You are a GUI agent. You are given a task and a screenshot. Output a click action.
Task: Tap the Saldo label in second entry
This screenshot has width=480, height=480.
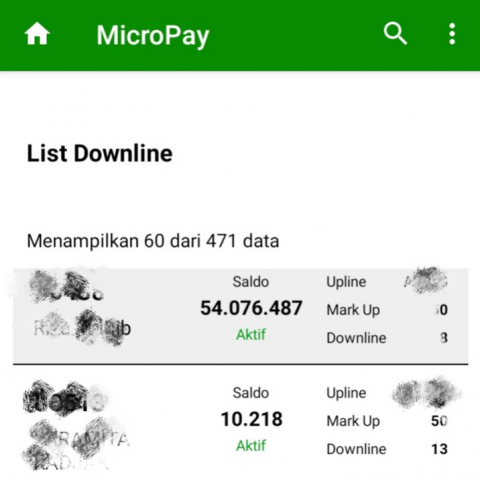pyautogui.click(x=251, y=393)
